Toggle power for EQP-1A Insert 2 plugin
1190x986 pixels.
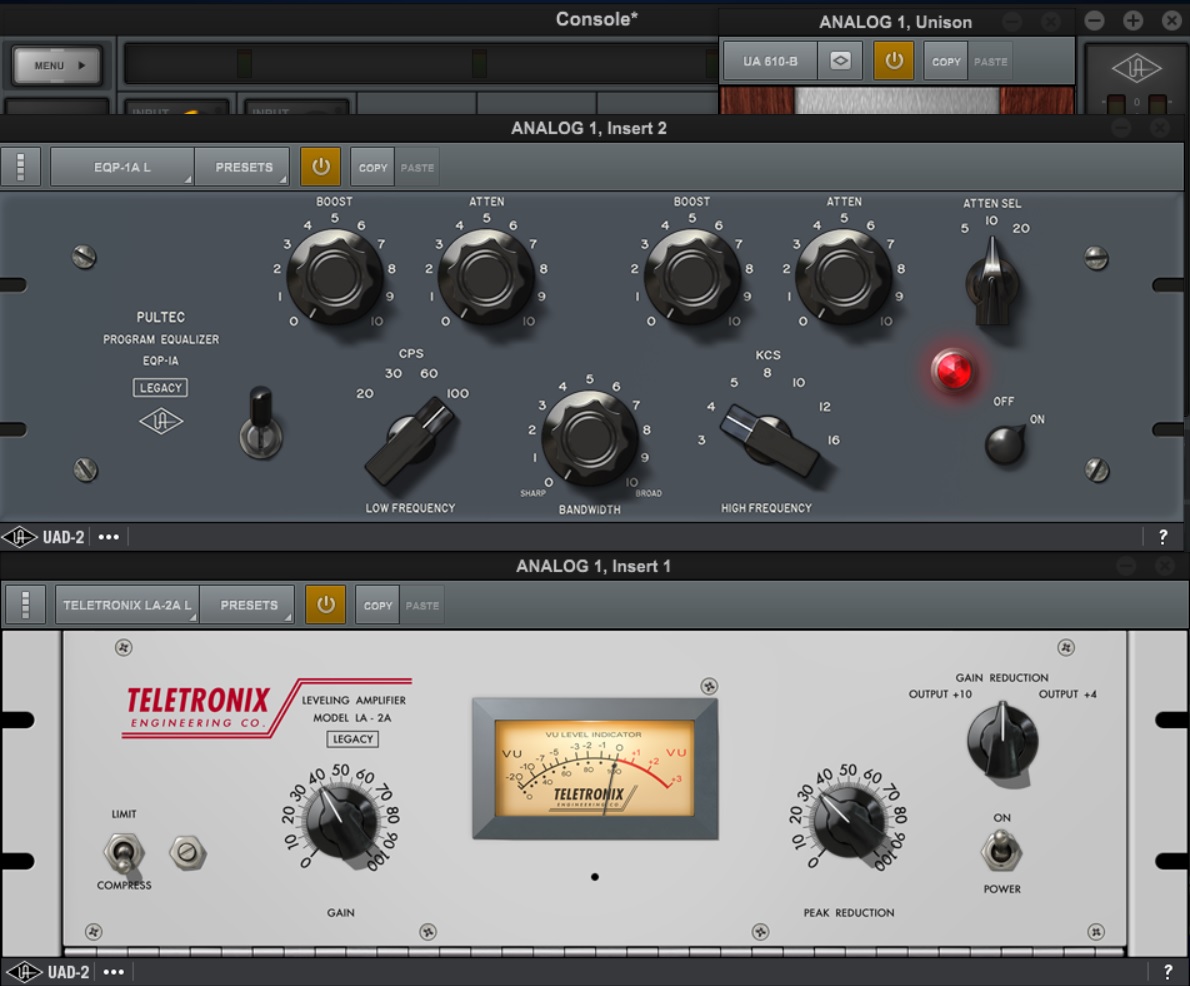(x=320, y=167)
